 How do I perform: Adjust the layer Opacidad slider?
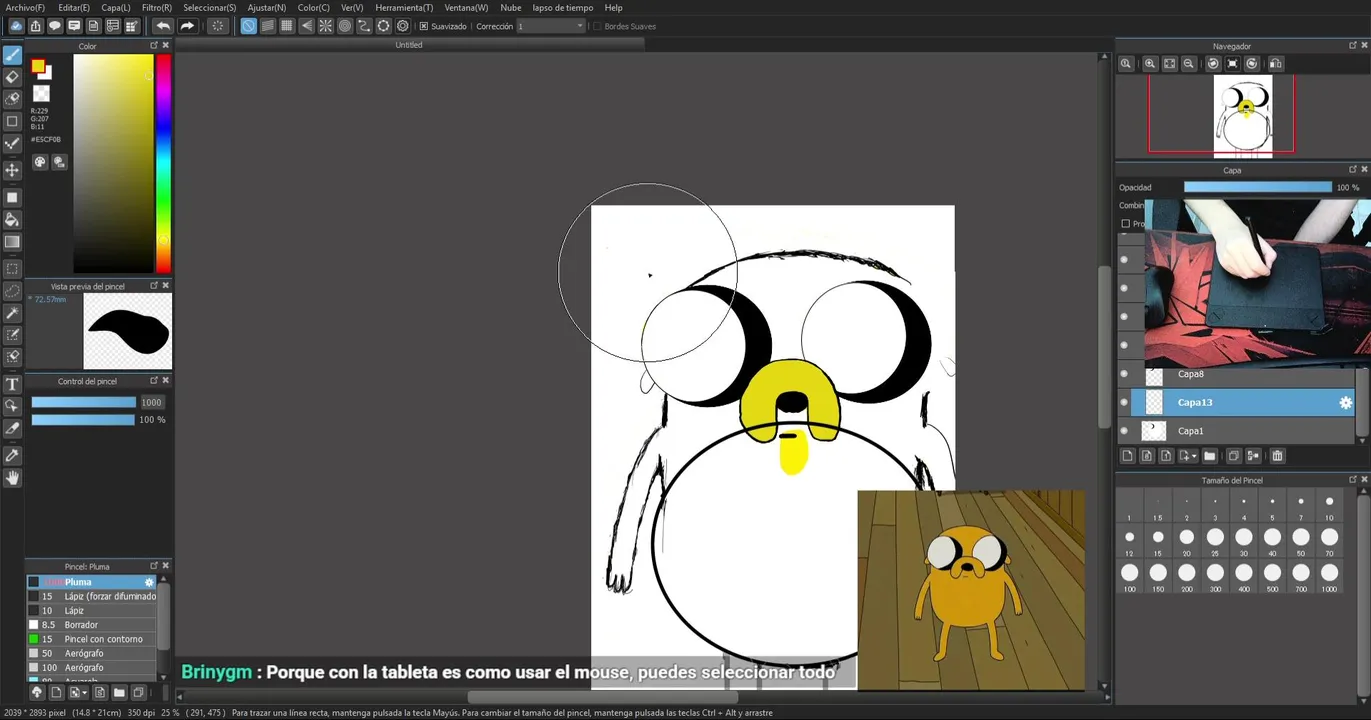pyautogui.click(x=1258, y=187)
